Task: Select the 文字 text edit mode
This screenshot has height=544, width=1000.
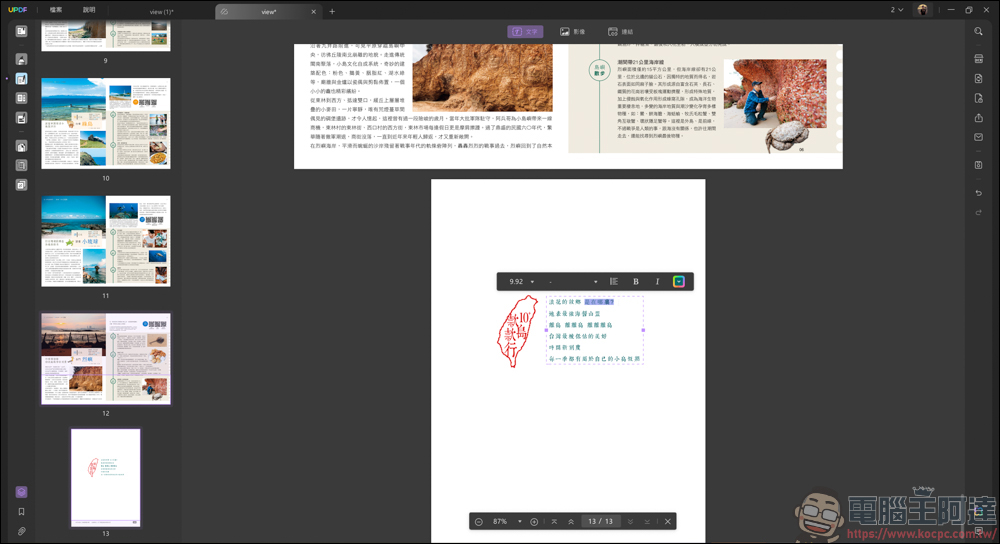Action: click(x=525, y=31)
